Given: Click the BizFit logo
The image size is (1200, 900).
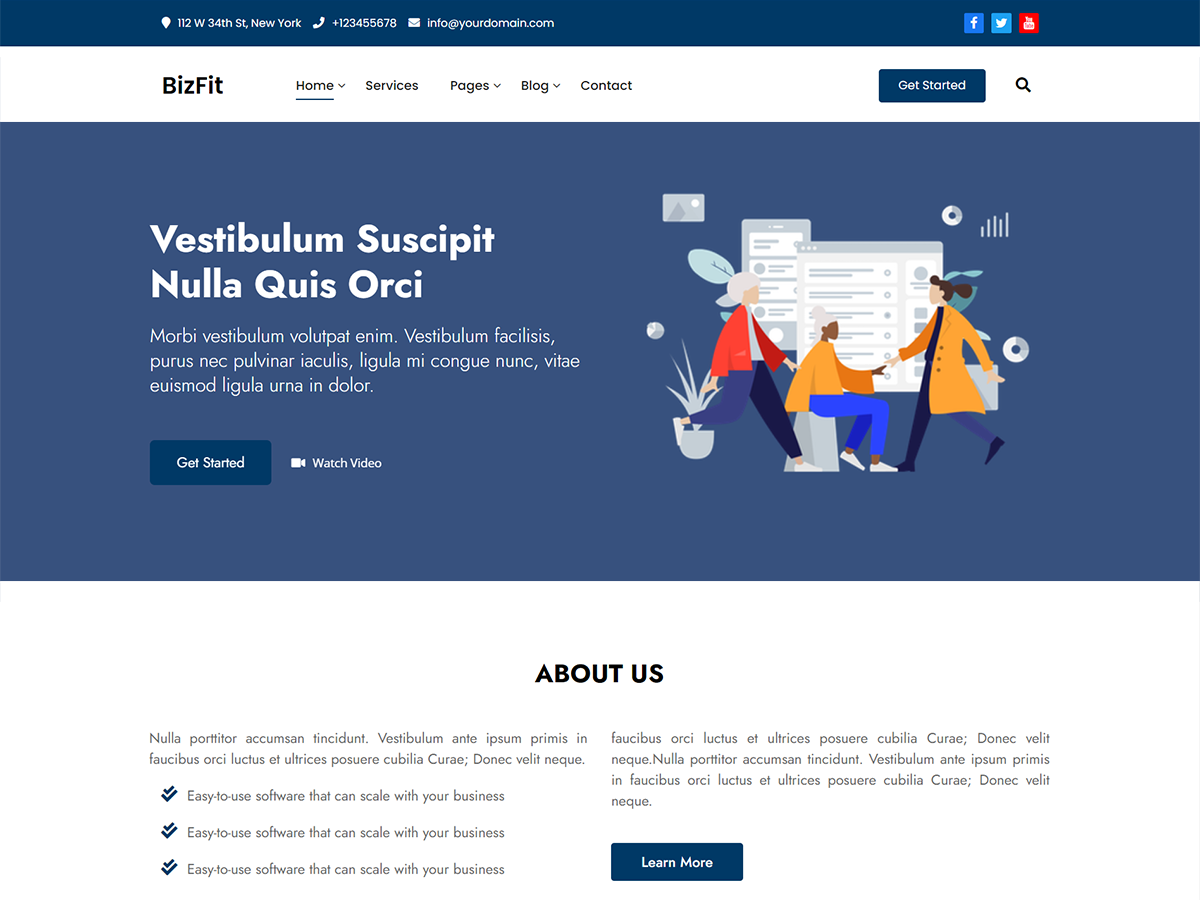Looking at the screenshot, I should (x=192, y=85).
